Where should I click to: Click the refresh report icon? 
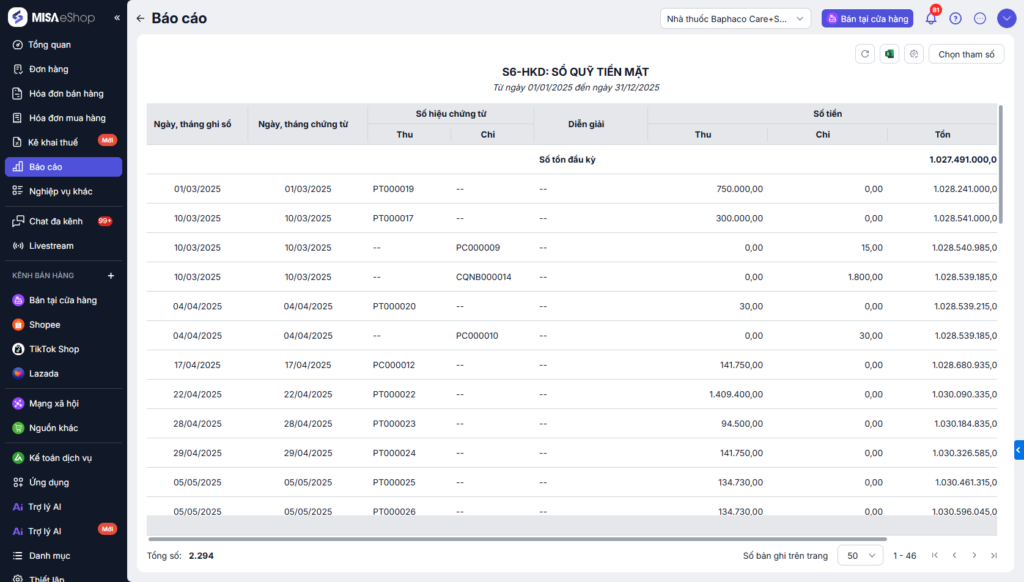(x=865, y=54)
